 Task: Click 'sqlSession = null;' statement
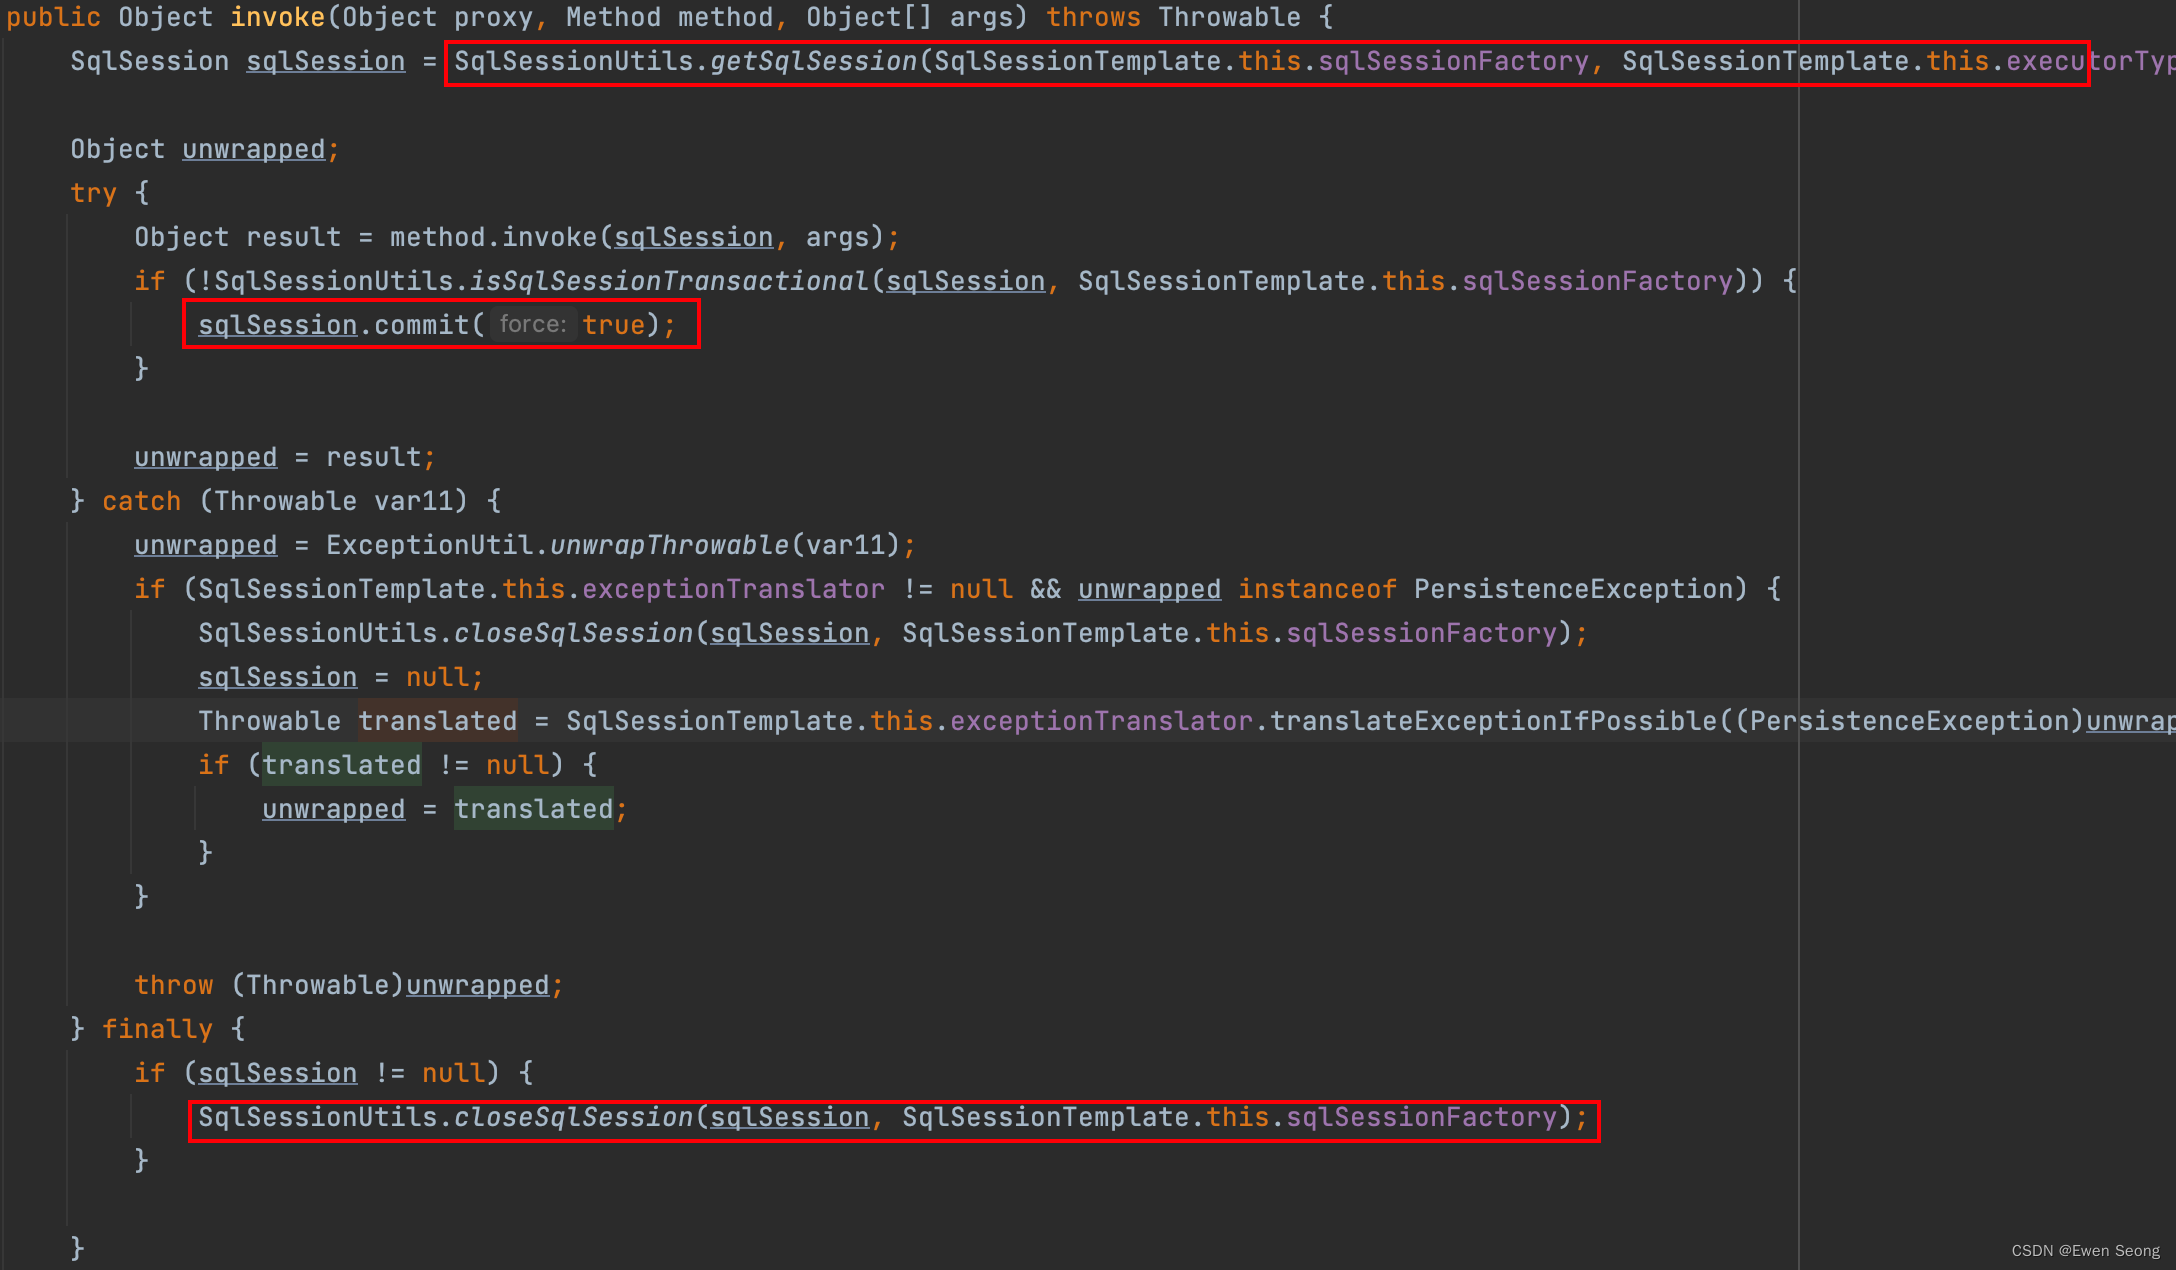pyautogui.click(x=341, y=677)
